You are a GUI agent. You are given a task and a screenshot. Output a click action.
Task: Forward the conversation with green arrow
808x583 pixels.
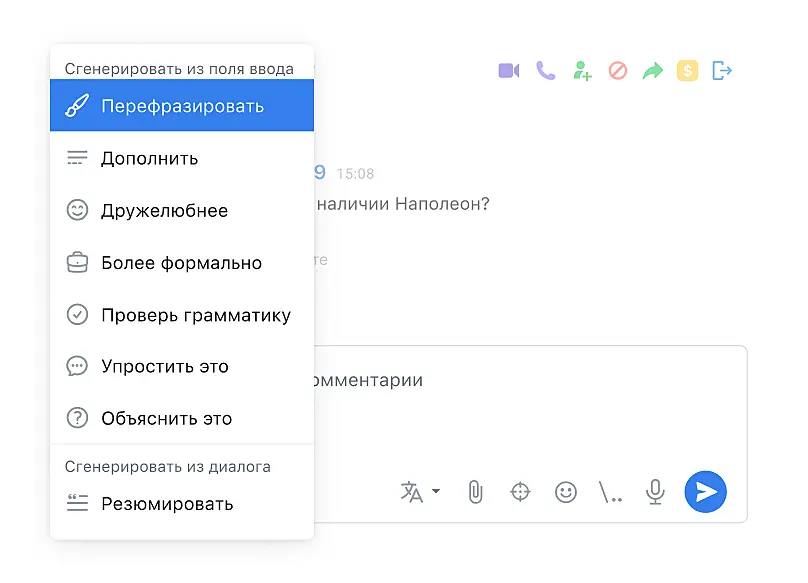click(x=652, y=71)
